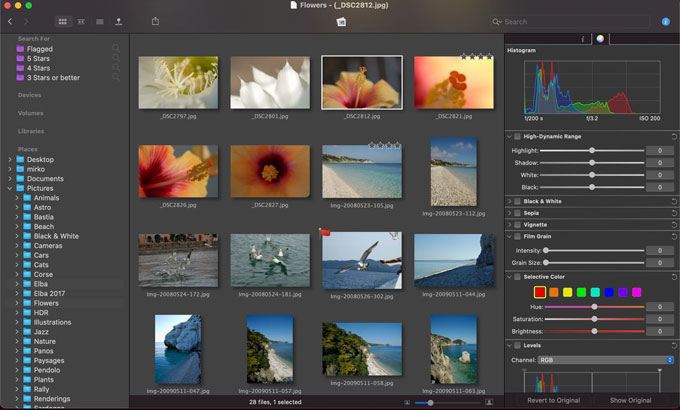Select the img-20090511-047.jpg thumbnail
680x410 pixels.
[x=178, y=349]
